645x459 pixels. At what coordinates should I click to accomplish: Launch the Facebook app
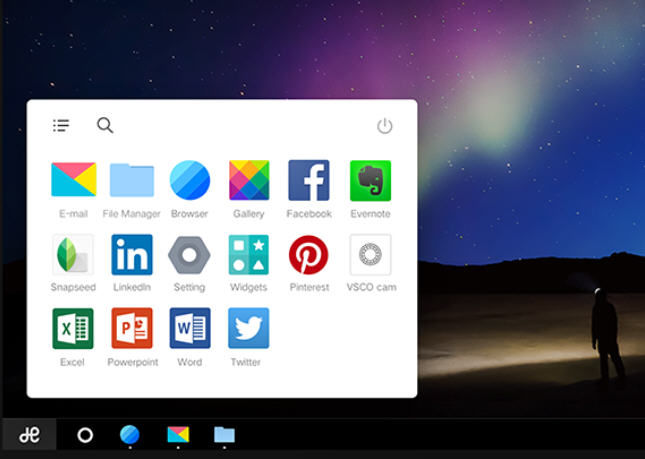point(309,180)
